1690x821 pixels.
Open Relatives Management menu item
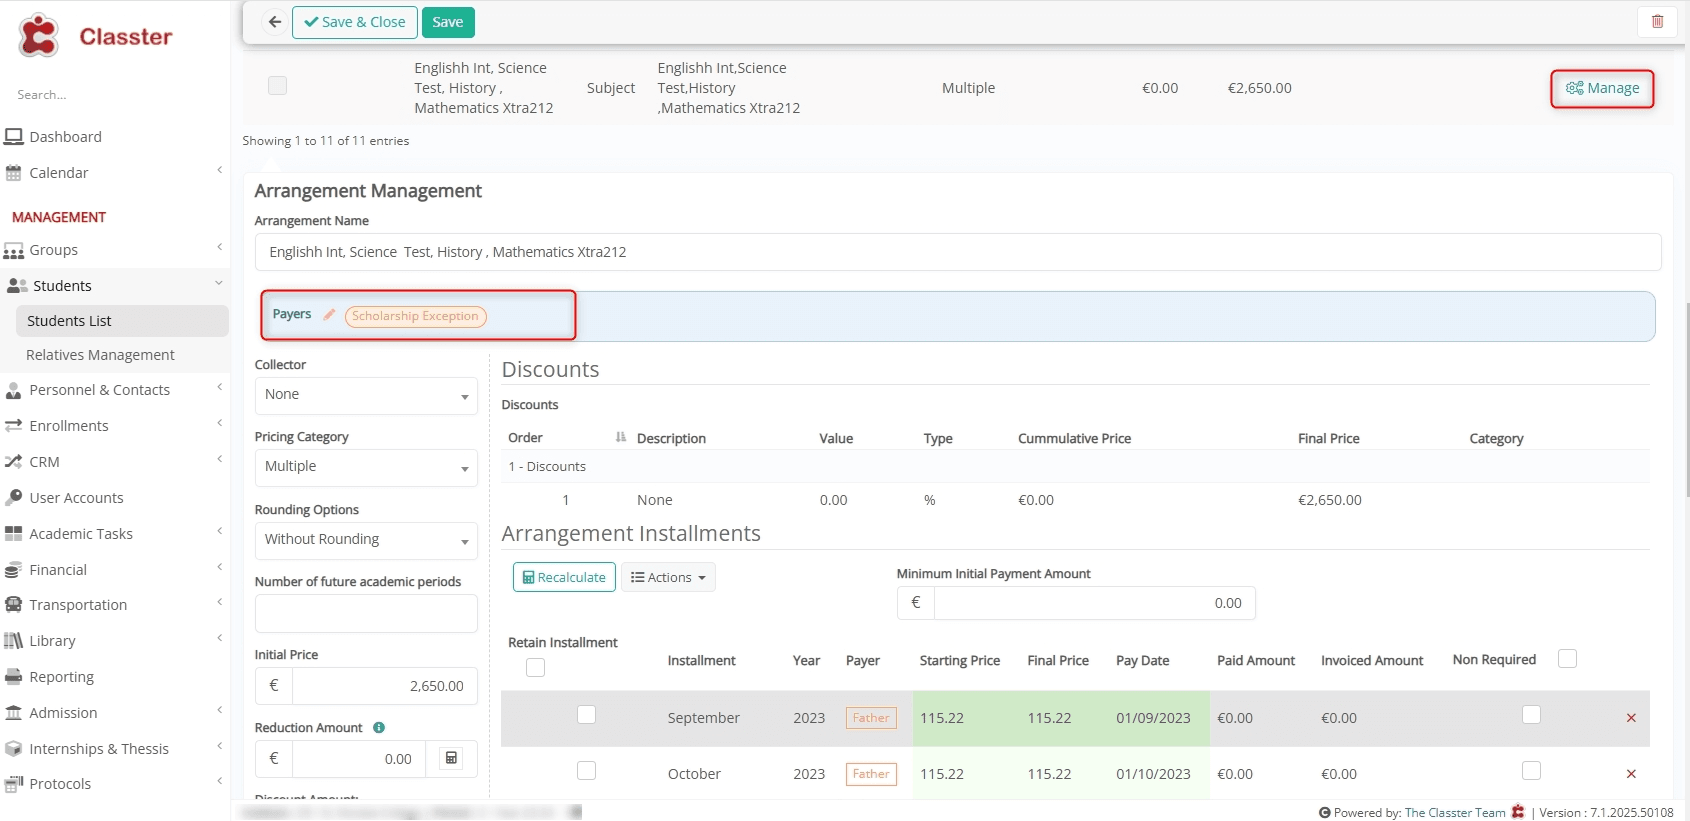click(x=100, y=355)
